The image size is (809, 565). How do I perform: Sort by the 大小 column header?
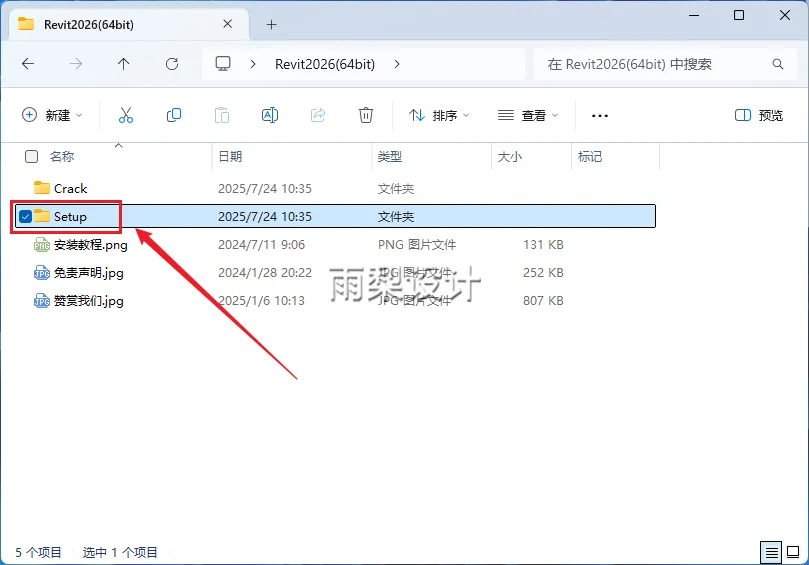pyautogui.click(x=510, y=156)
